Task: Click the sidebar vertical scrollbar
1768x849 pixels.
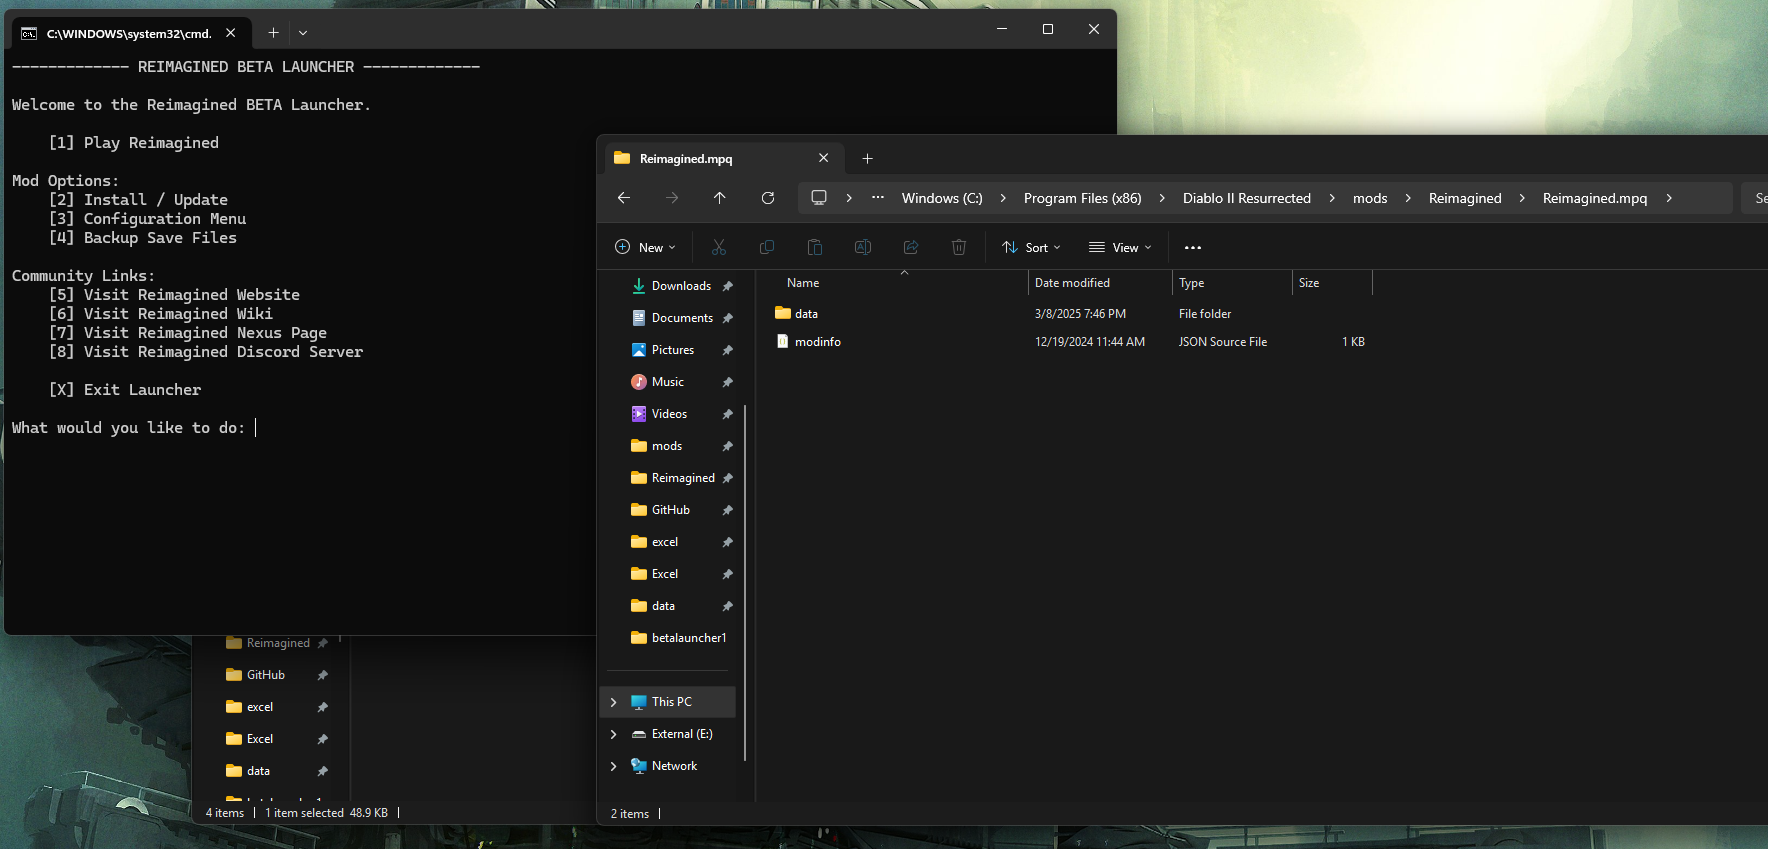Action: click(x=745, y=582)
